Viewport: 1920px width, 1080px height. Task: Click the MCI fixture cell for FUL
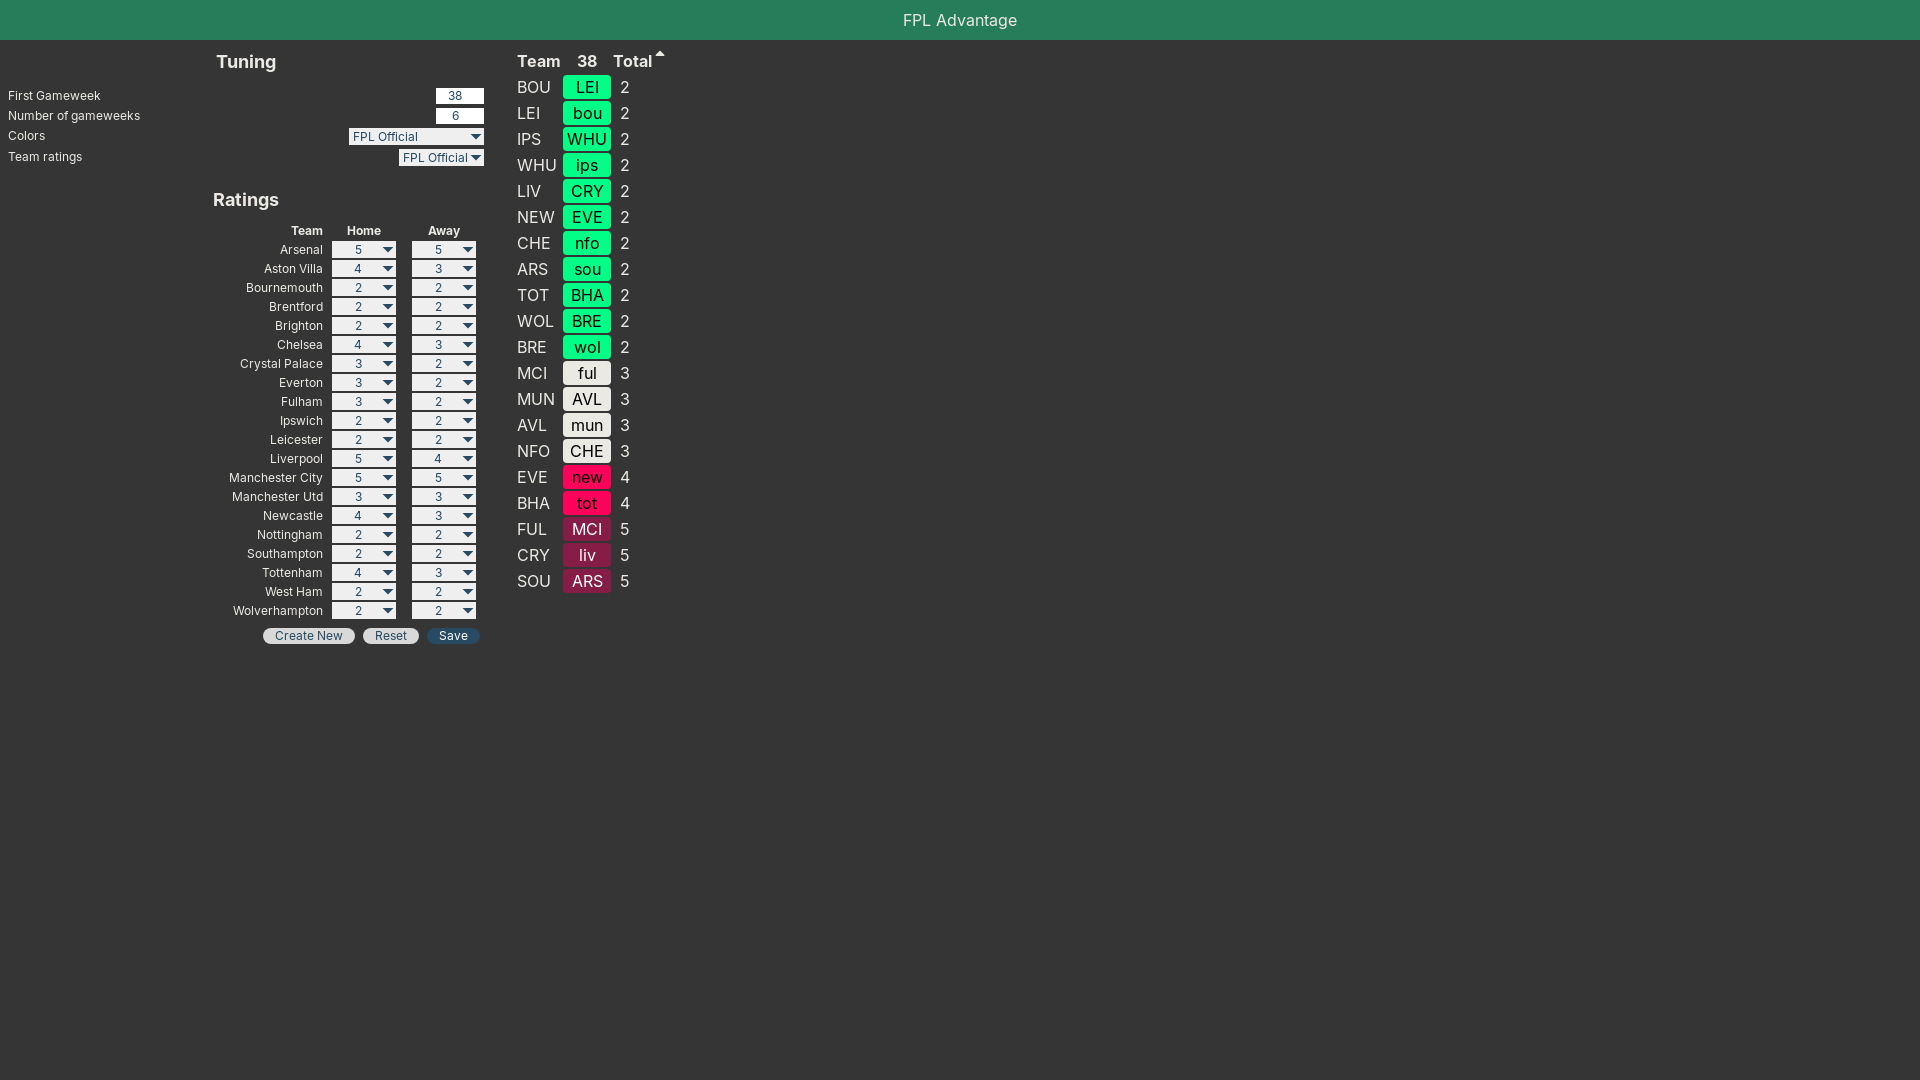pos(587,529)
